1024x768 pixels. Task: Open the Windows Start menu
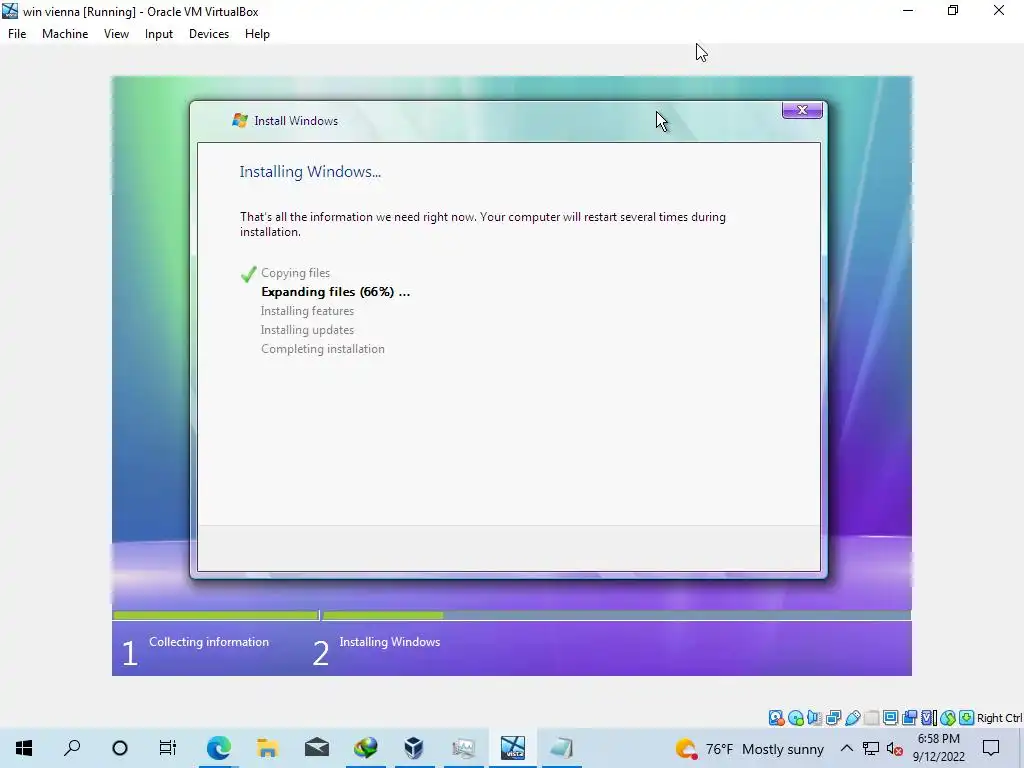point(24,748)
